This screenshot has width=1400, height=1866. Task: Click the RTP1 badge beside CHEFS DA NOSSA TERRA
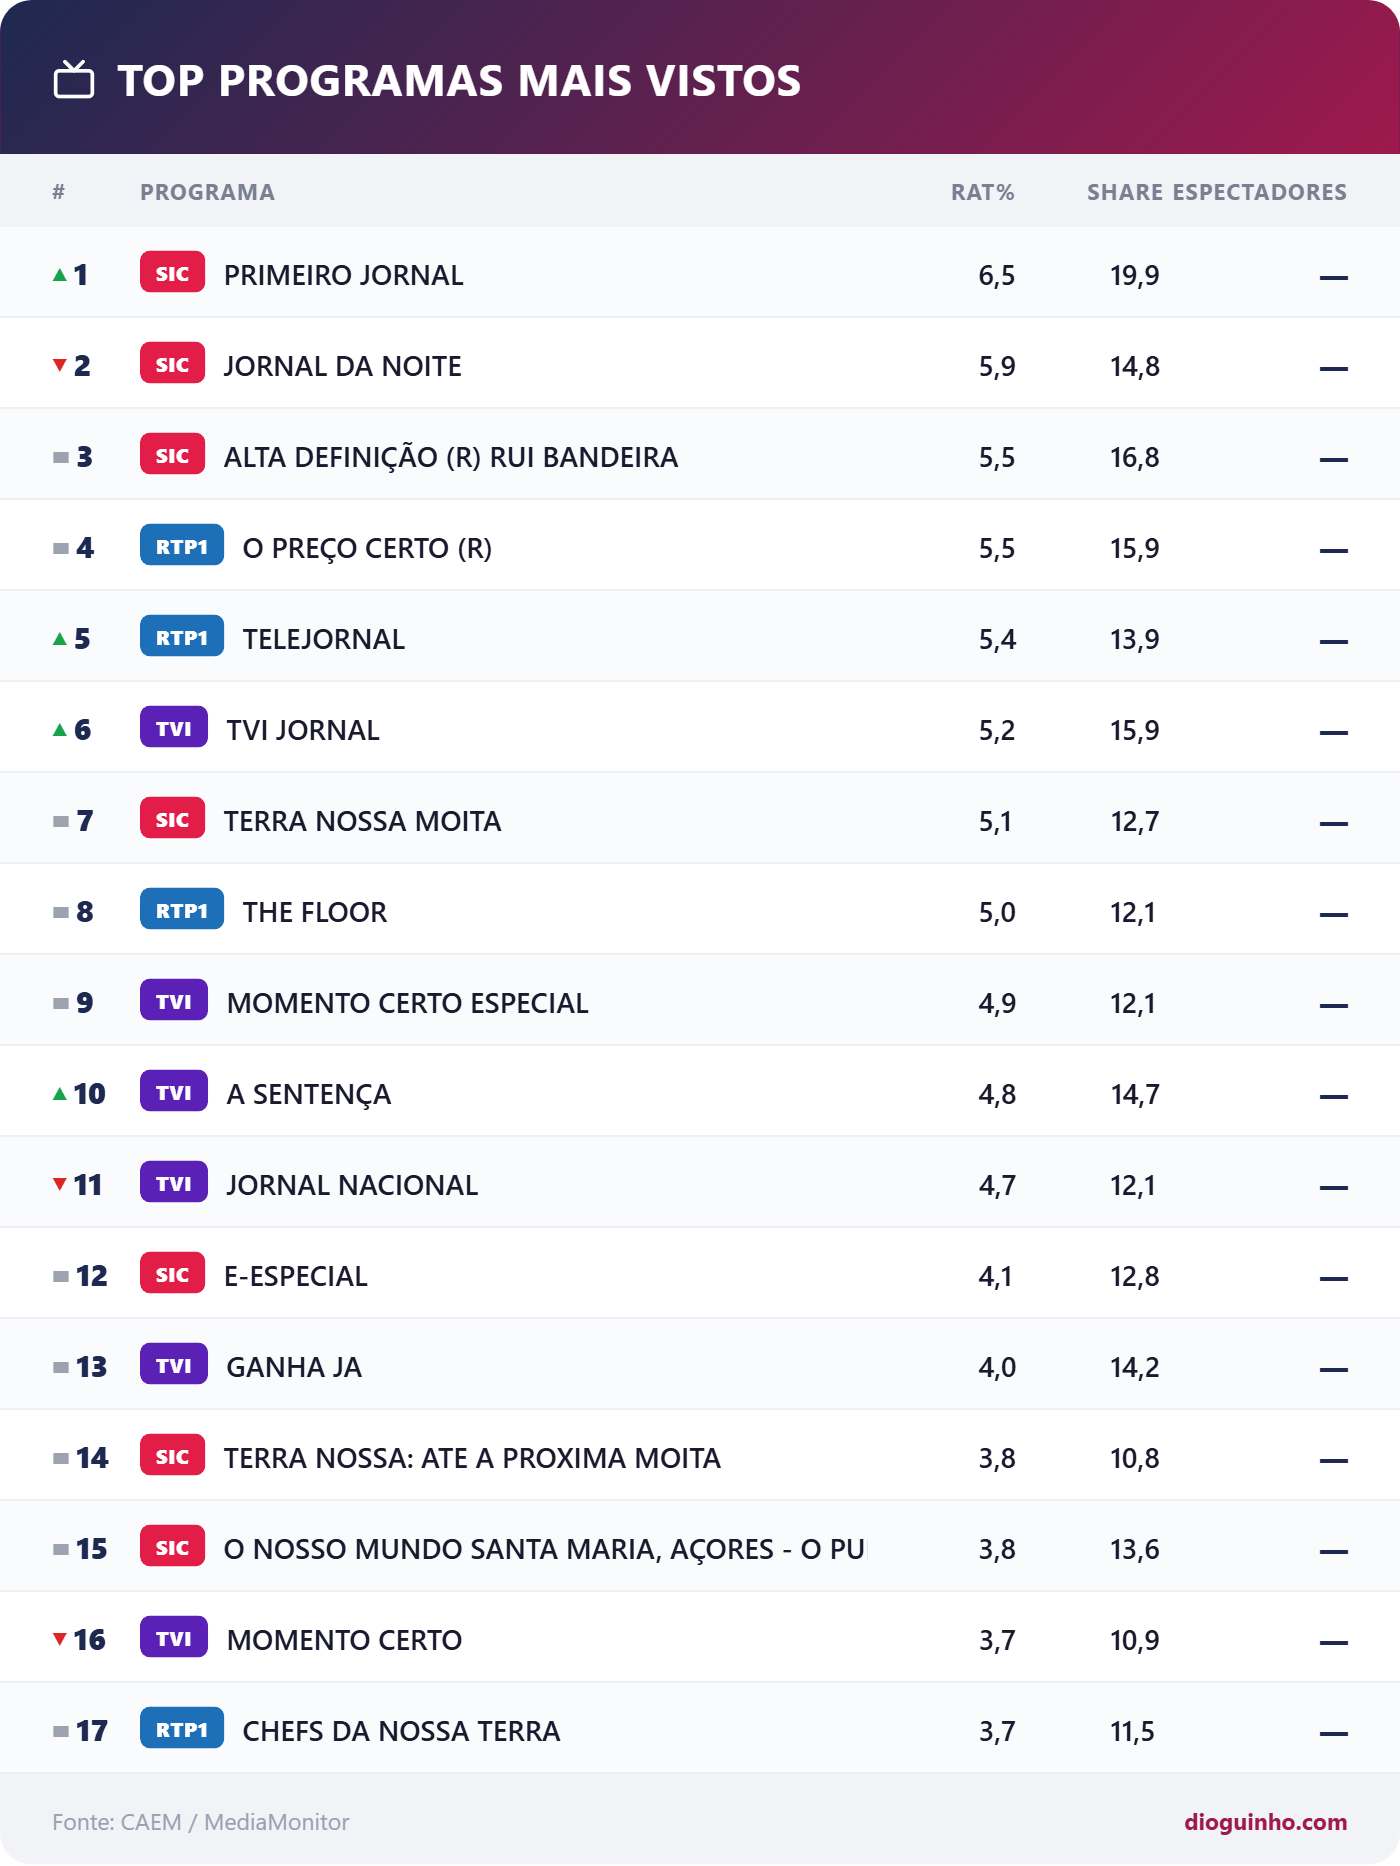point(182,1729)
